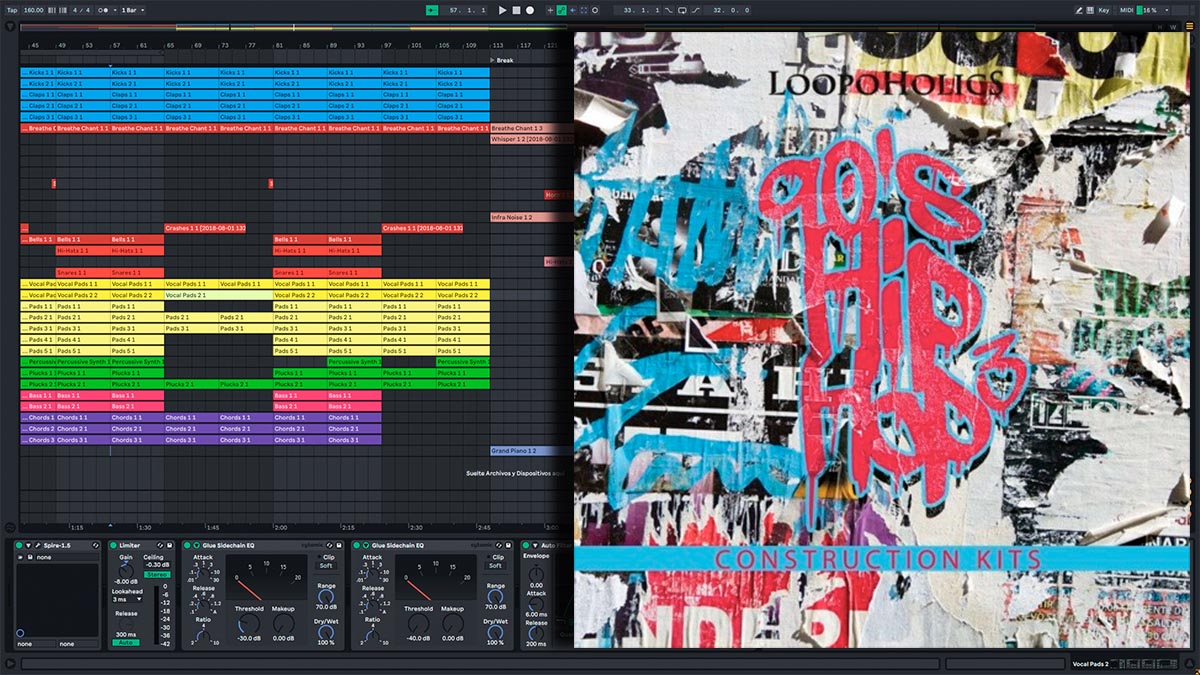
Task: Click the Stop button in transport
Action: coord(516,10)
